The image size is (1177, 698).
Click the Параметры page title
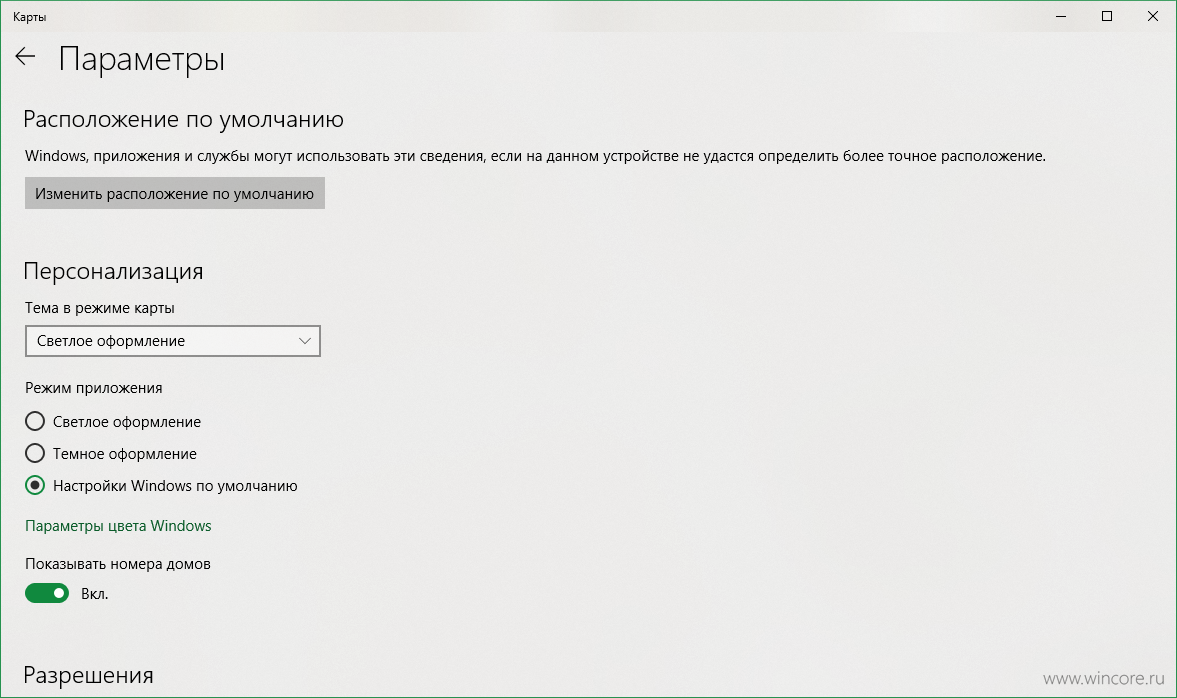(x=142, y=59)
